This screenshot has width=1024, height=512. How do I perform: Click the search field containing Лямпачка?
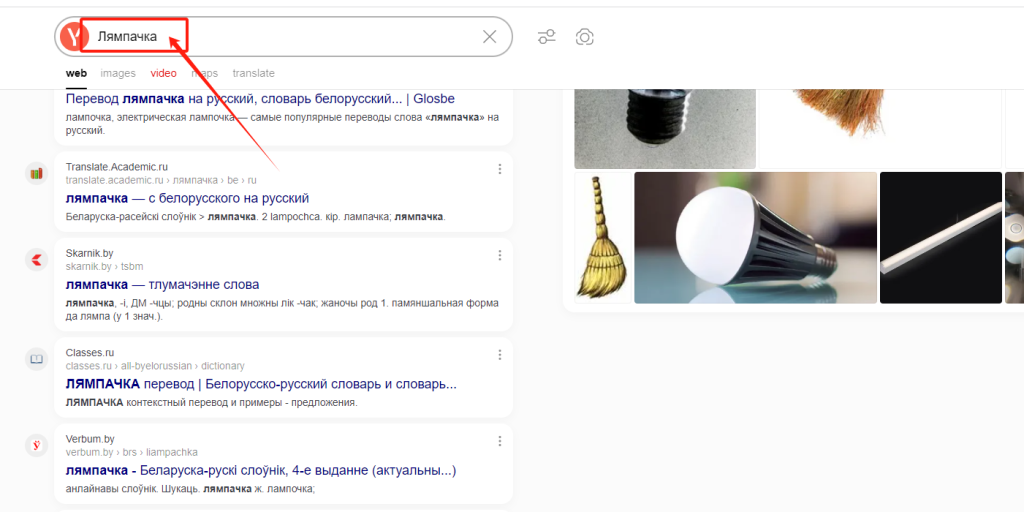coord(284,37)
